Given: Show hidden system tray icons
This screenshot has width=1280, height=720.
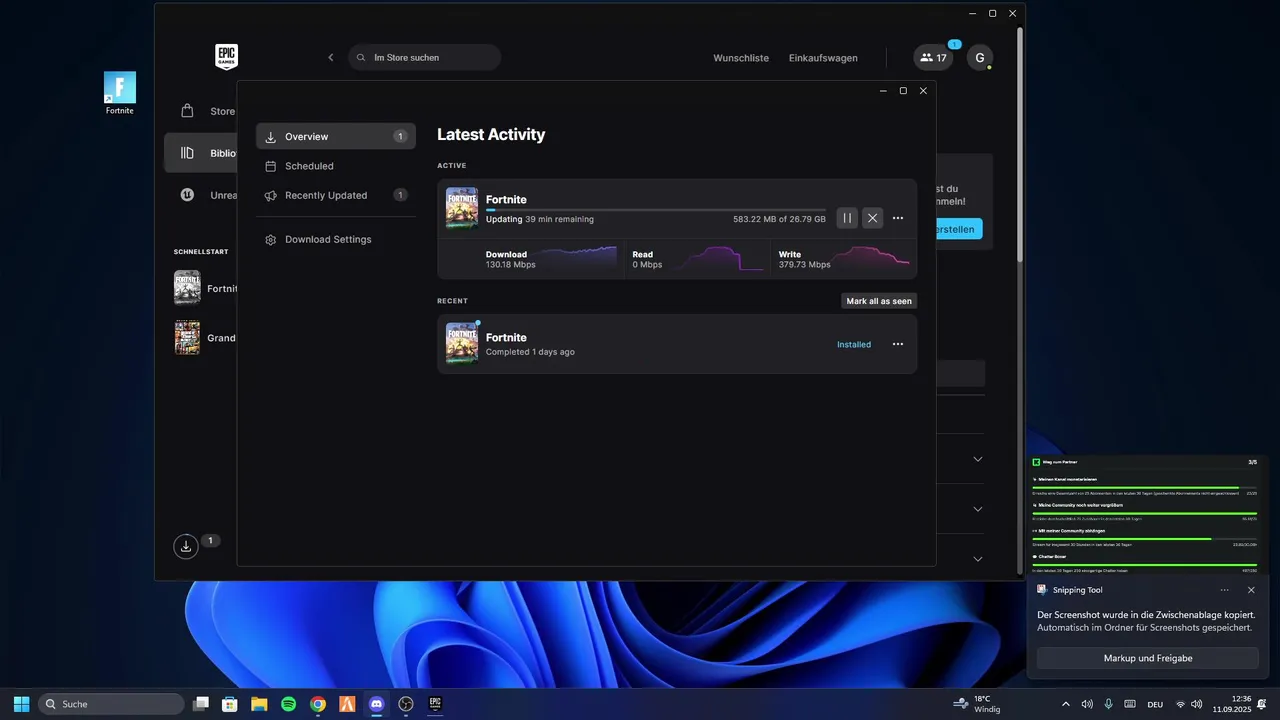Looking at the screenshot, I should tap(1065, 704).
